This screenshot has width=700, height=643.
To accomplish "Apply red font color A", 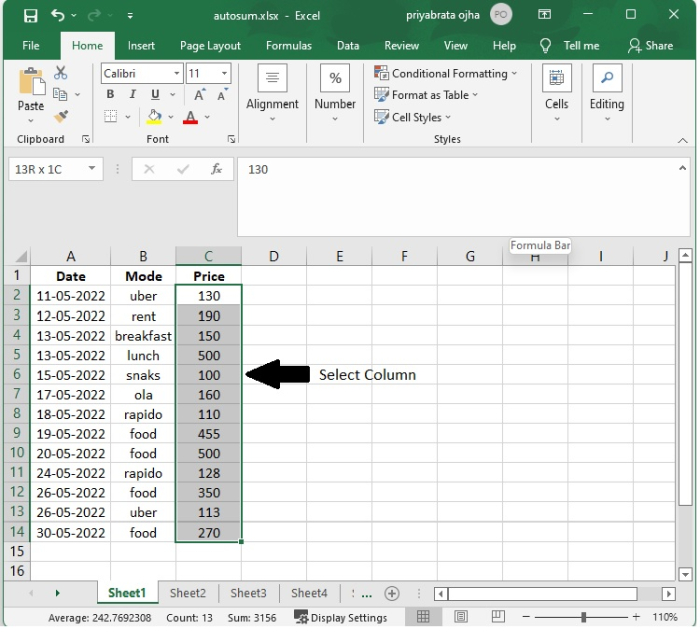I will (190, 117).
